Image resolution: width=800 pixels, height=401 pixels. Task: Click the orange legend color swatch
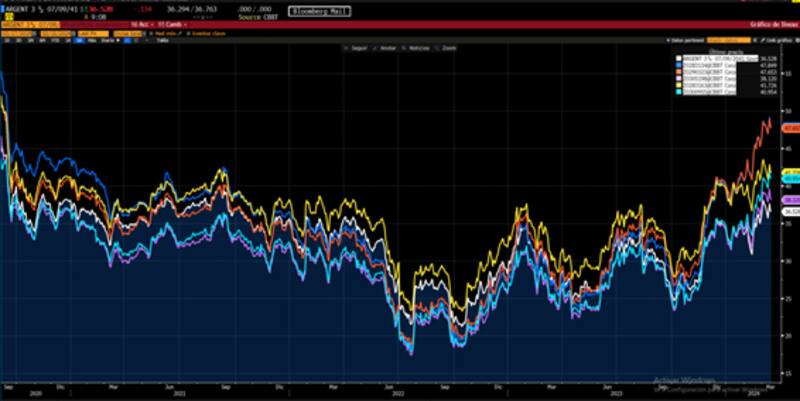(x=678, y=73)
